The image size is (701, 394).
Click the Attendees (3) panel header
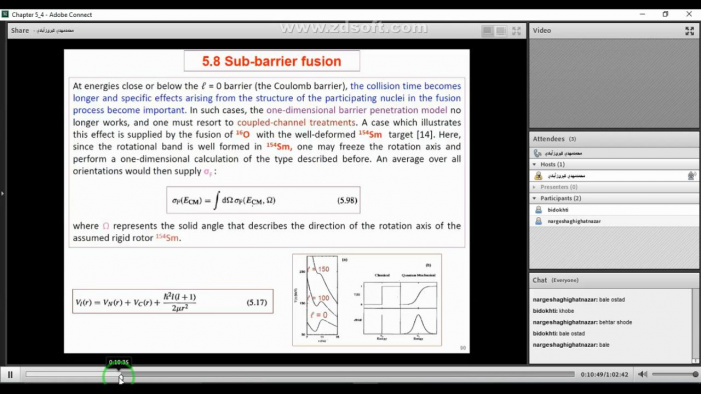point(554,139)
